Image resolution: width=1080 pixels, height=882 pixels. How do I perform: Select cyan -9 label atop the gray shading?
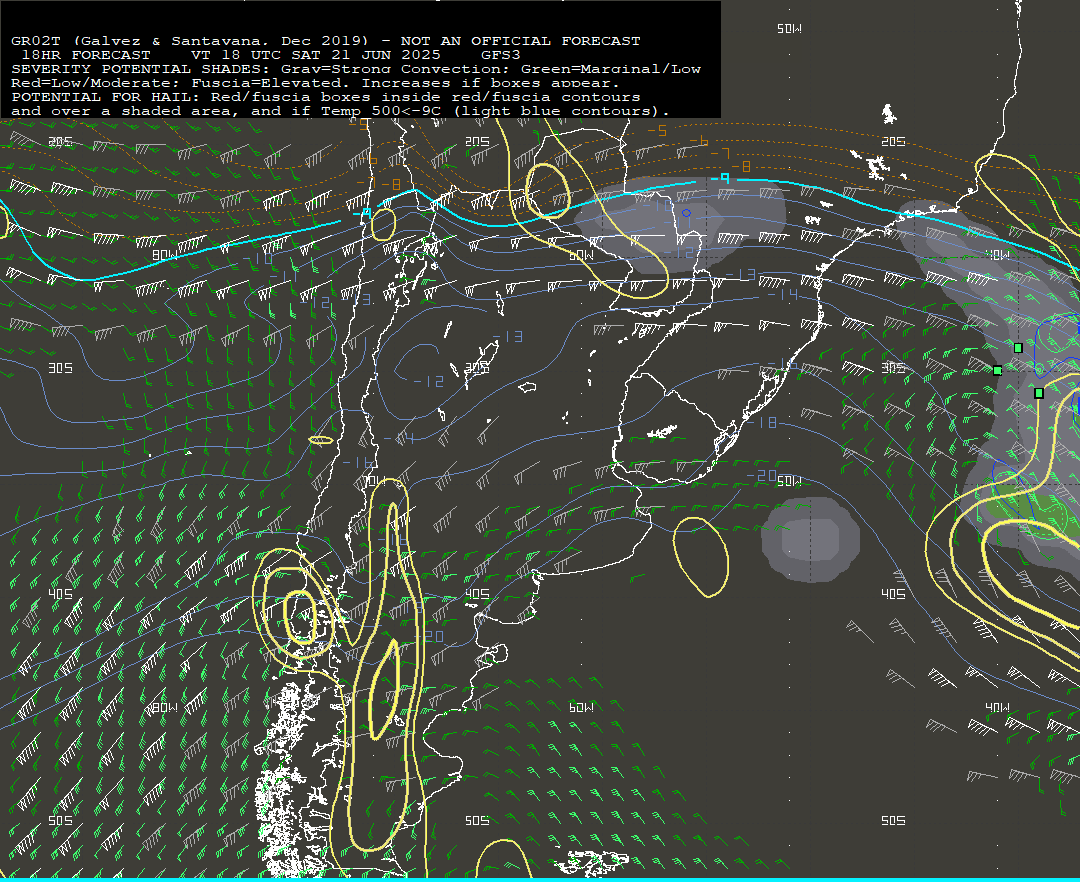coord(720,179)
